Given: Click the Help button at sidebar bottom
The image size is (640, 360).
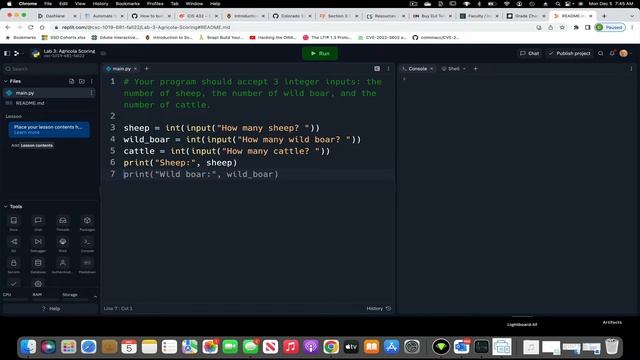Looking at the screenshot, I should click(x=51, y=309).
